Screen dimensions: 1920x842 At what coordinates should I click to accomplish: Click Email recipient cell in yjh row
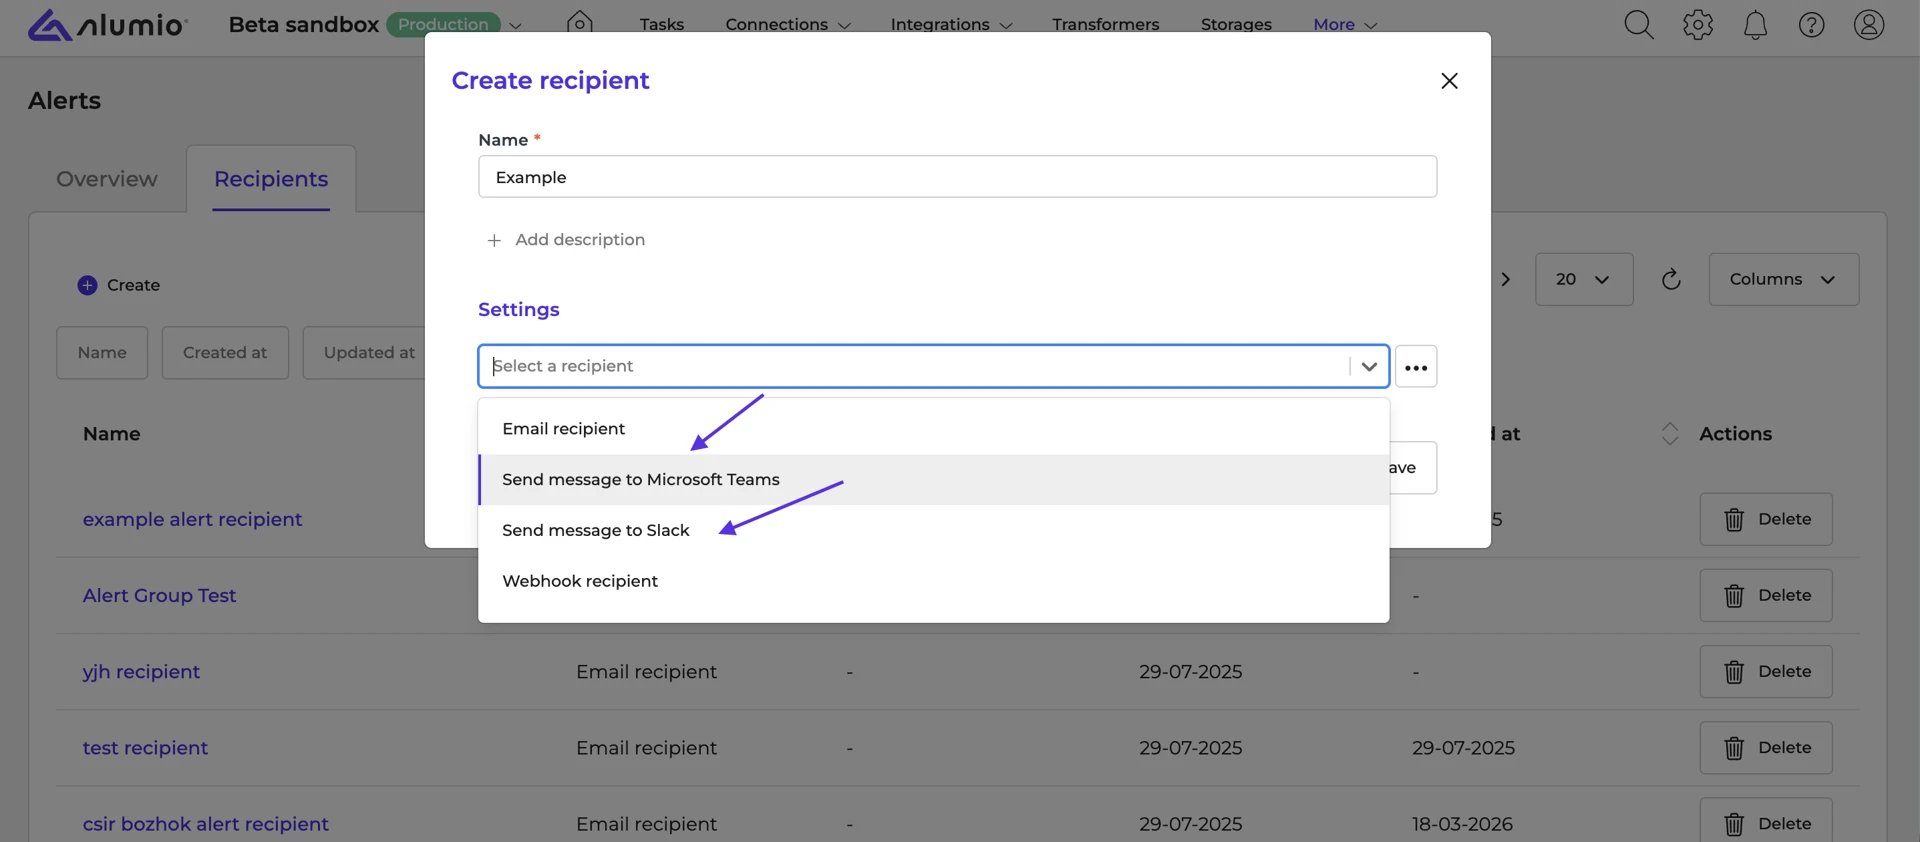click(x=646, y=672)
